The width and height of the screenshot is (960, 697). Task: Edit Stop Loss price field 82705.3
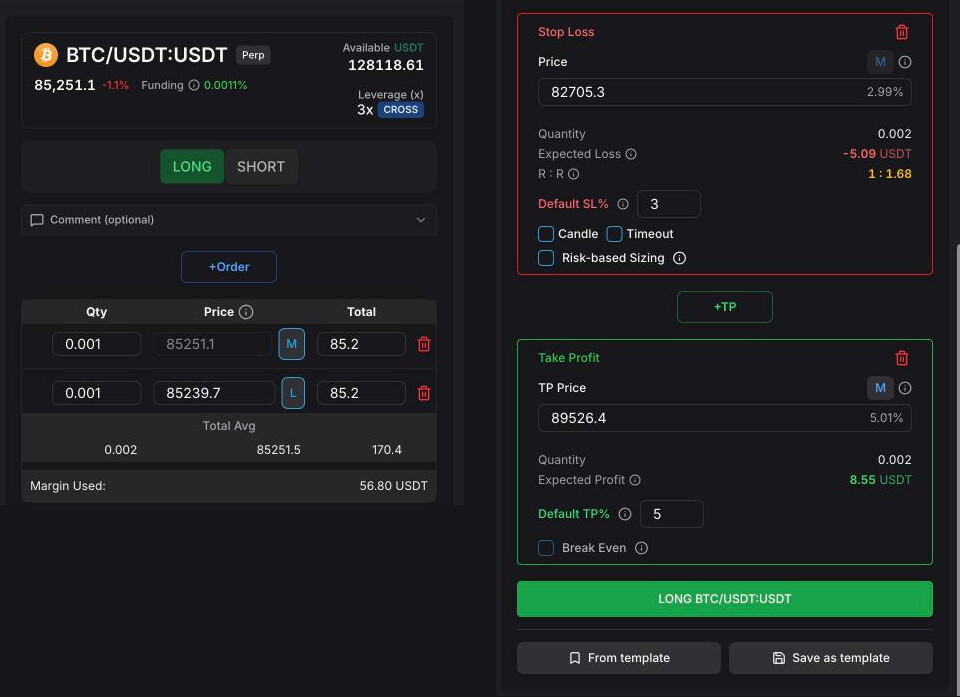pyautogui.click(x=725, y=92)
